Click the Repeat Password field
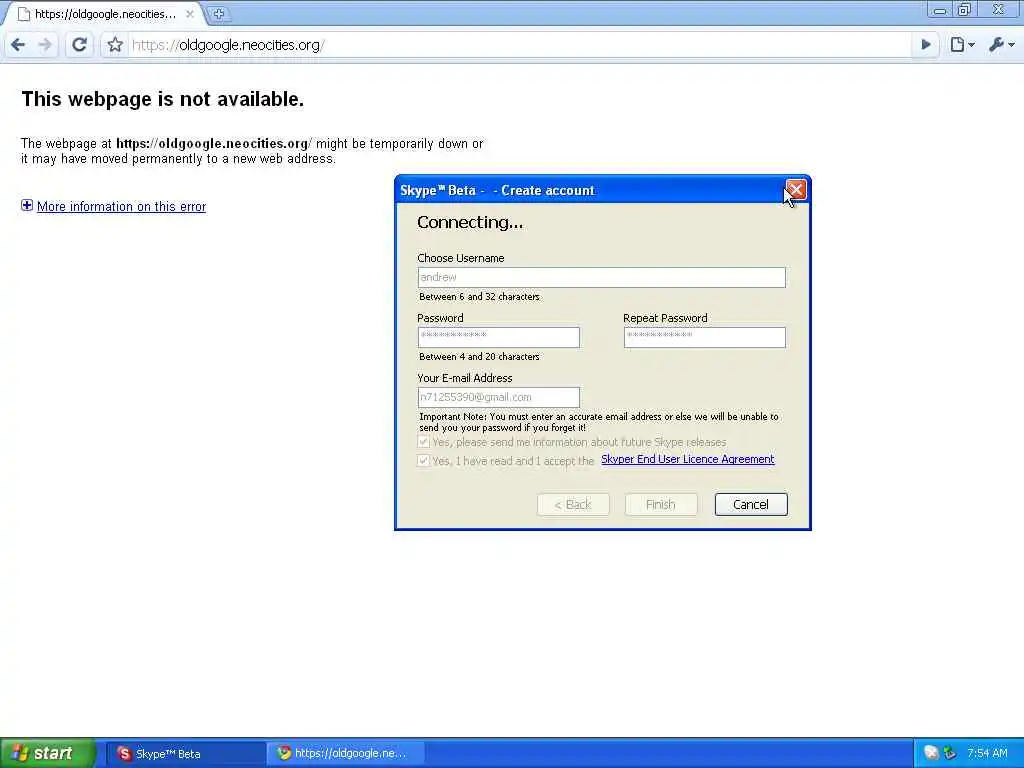The image size is (1024, 768). [x=704, y=337]
